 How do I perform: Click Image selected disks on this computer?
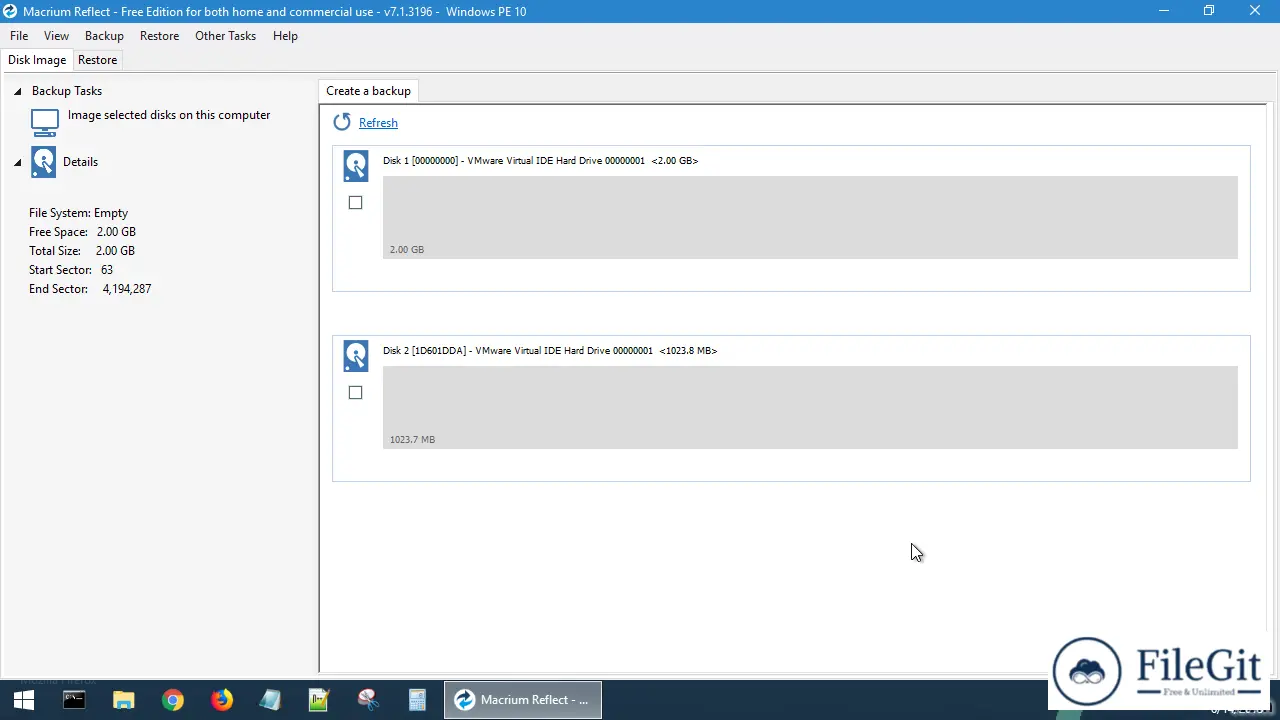169,115
